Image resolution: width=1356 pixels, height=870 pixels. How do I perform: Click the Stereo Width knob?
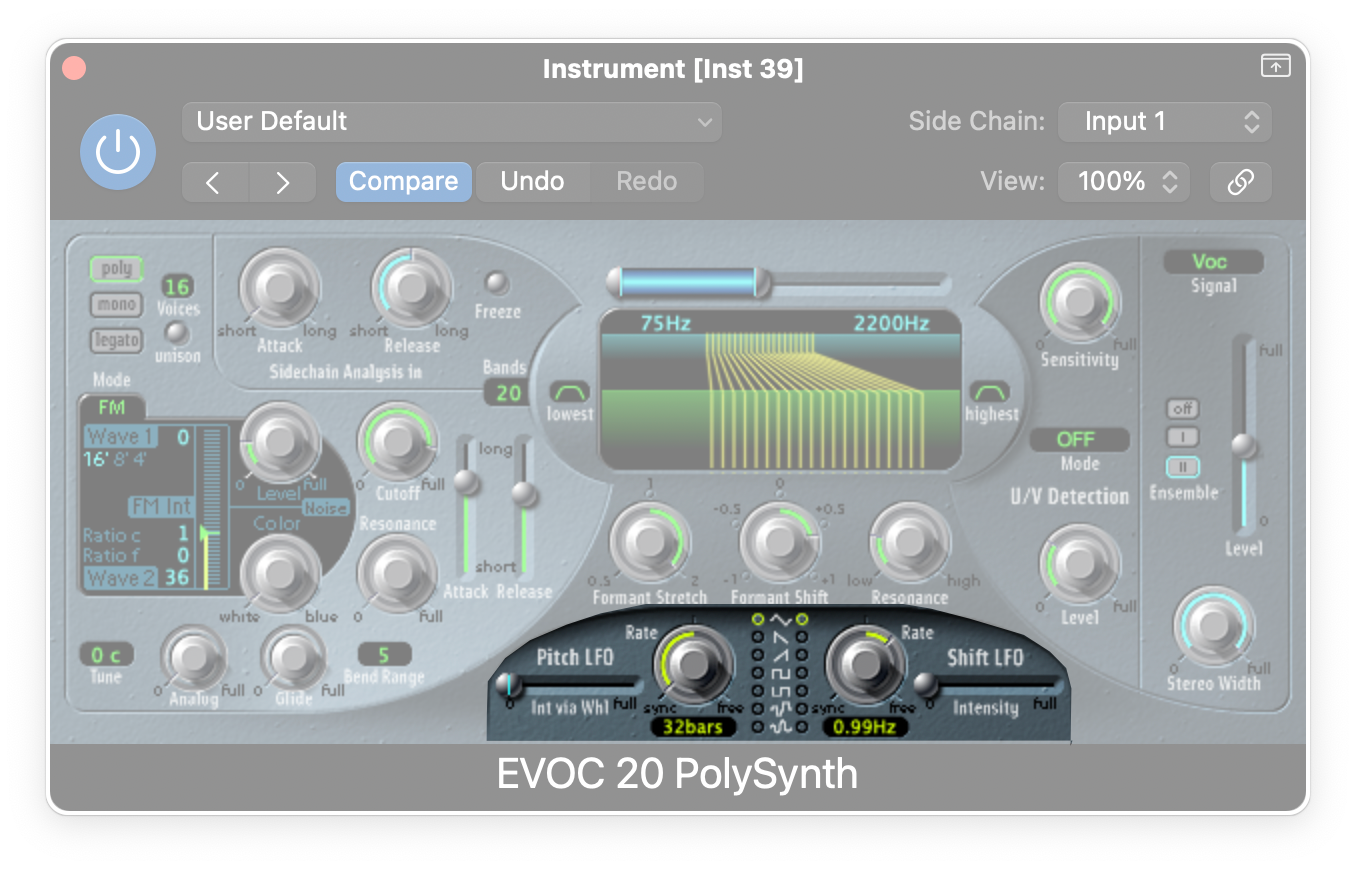(x=1213, y=626)
